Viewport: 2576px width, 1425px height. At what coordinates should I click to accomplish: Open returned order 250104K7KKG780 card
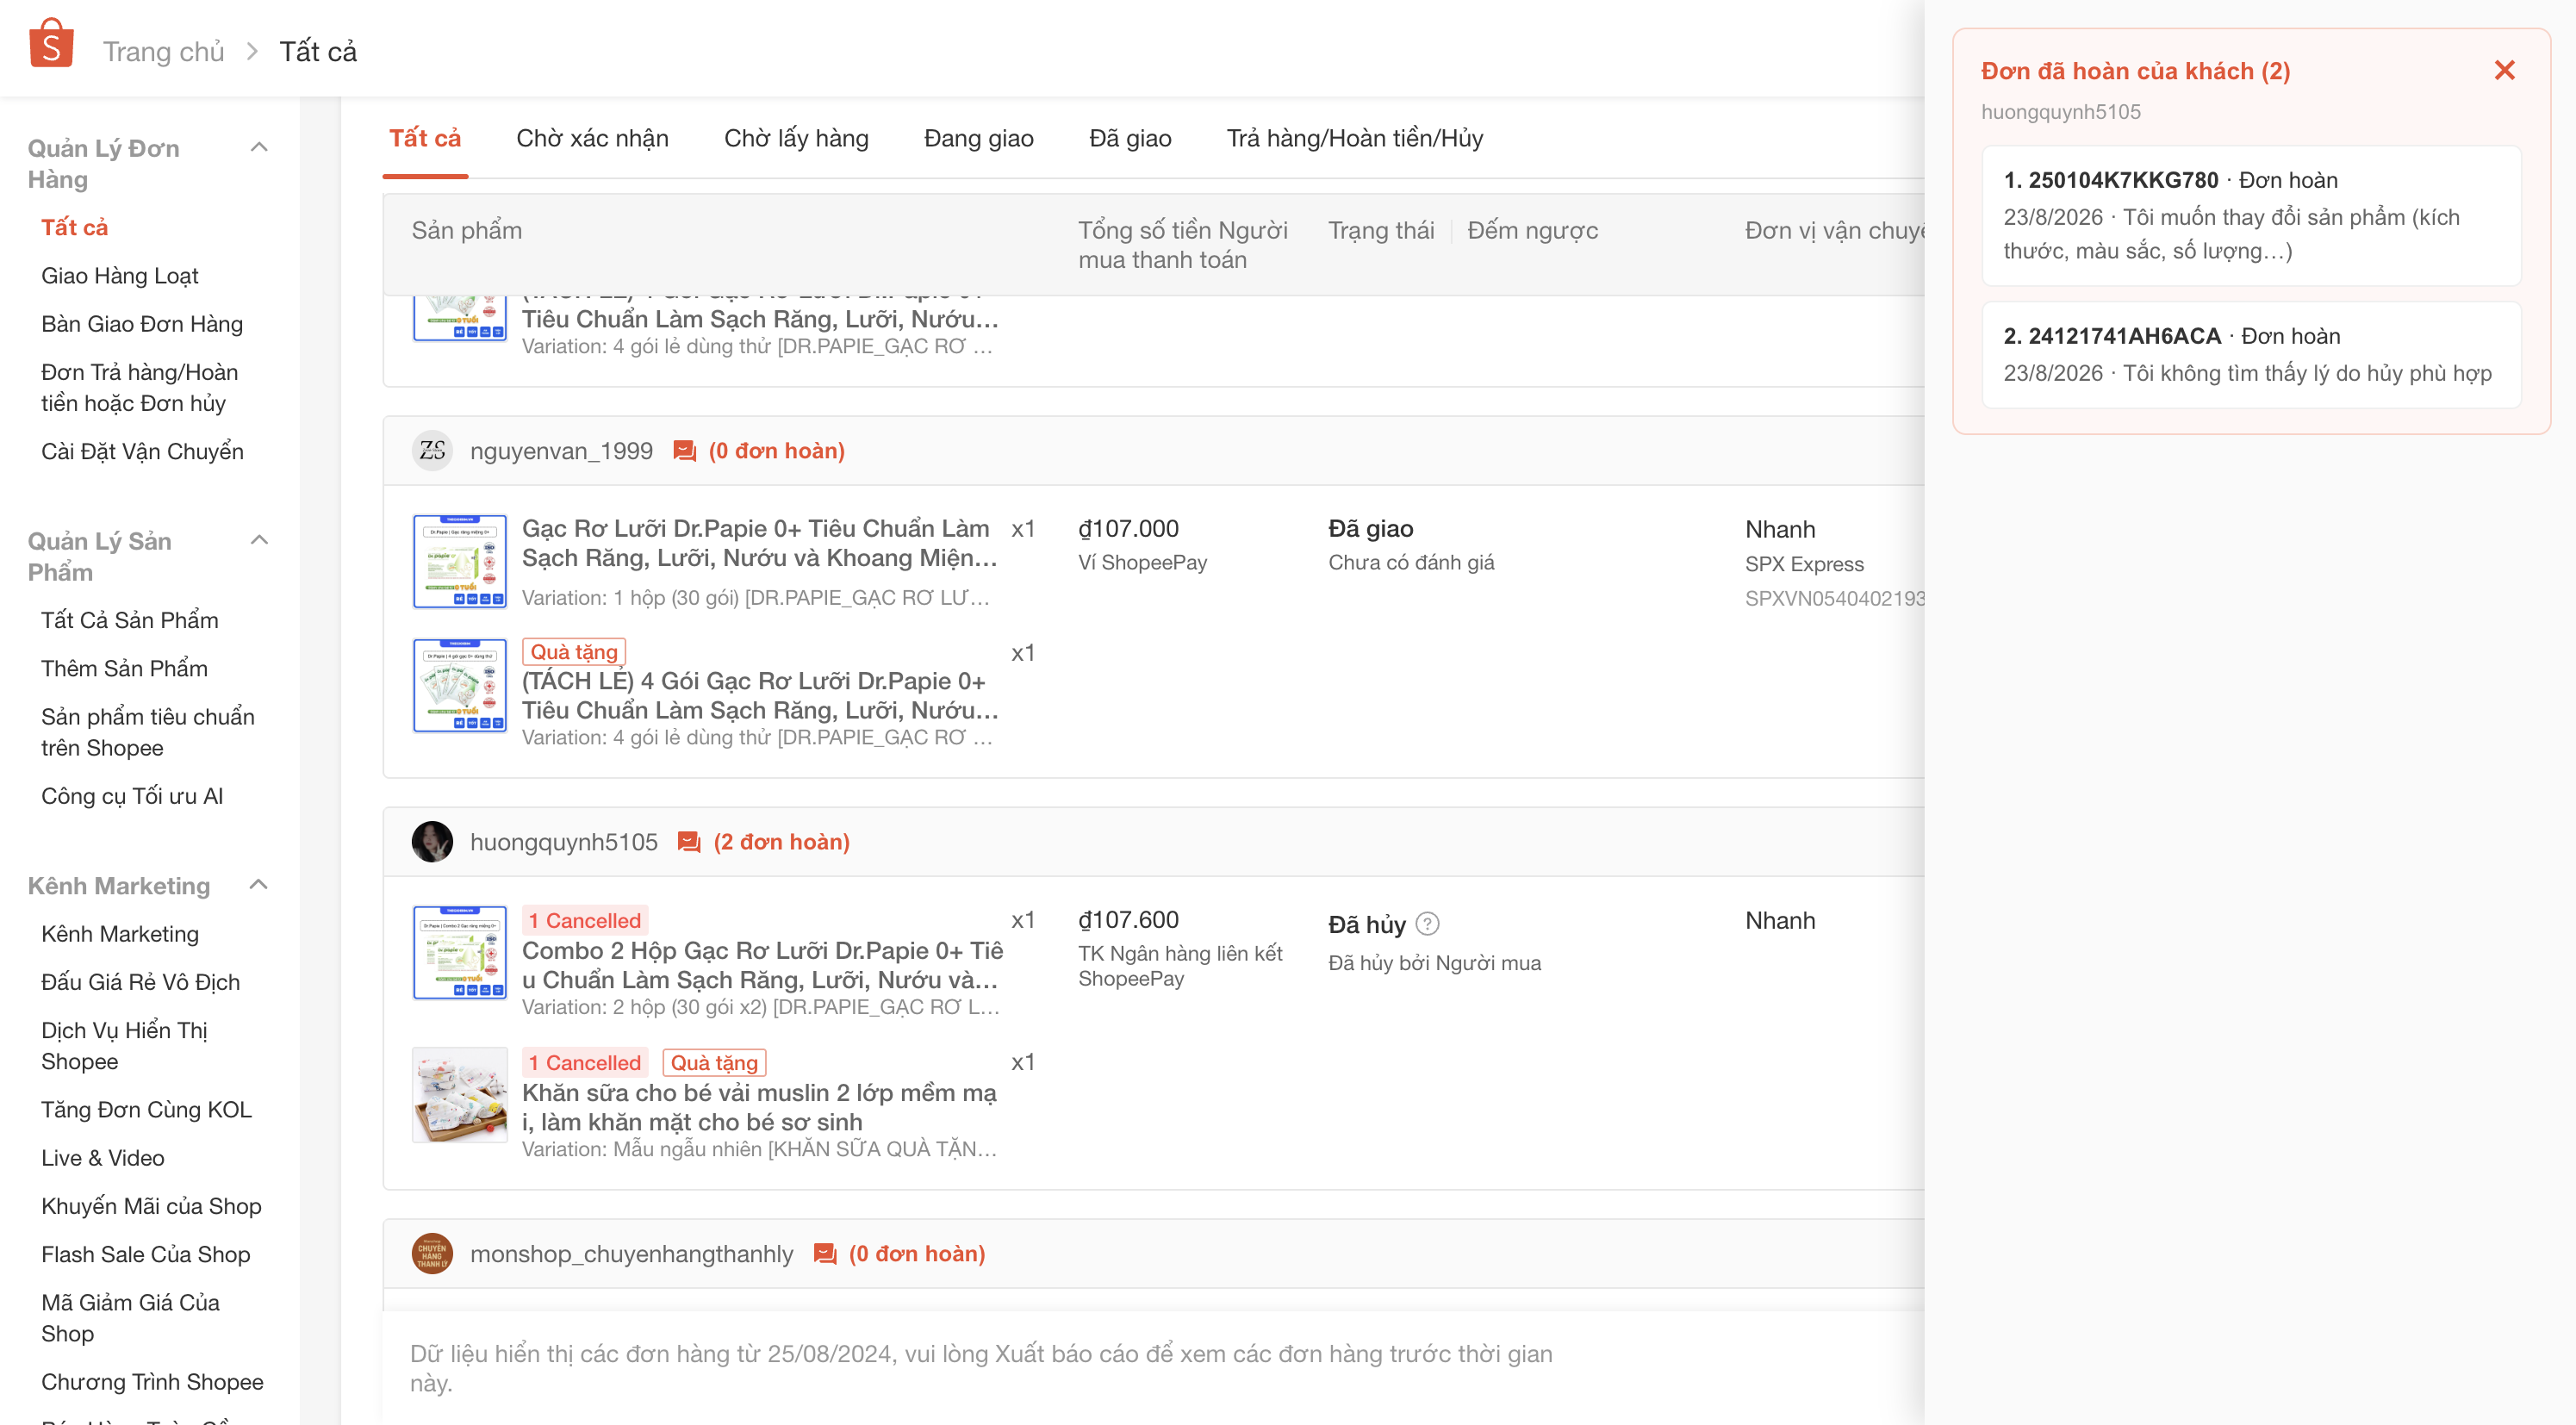tap(2251, 215)
